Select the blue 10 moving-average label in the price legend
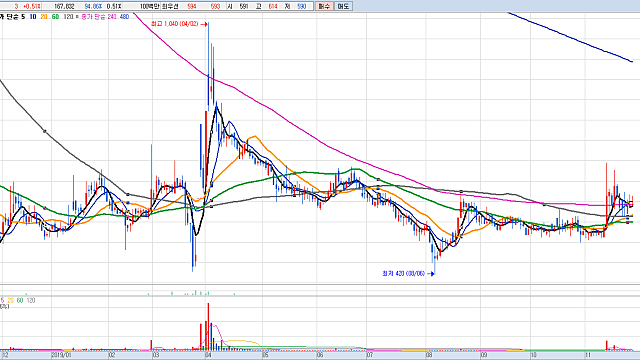The image size is (640, 360). (x=33, y=17)
